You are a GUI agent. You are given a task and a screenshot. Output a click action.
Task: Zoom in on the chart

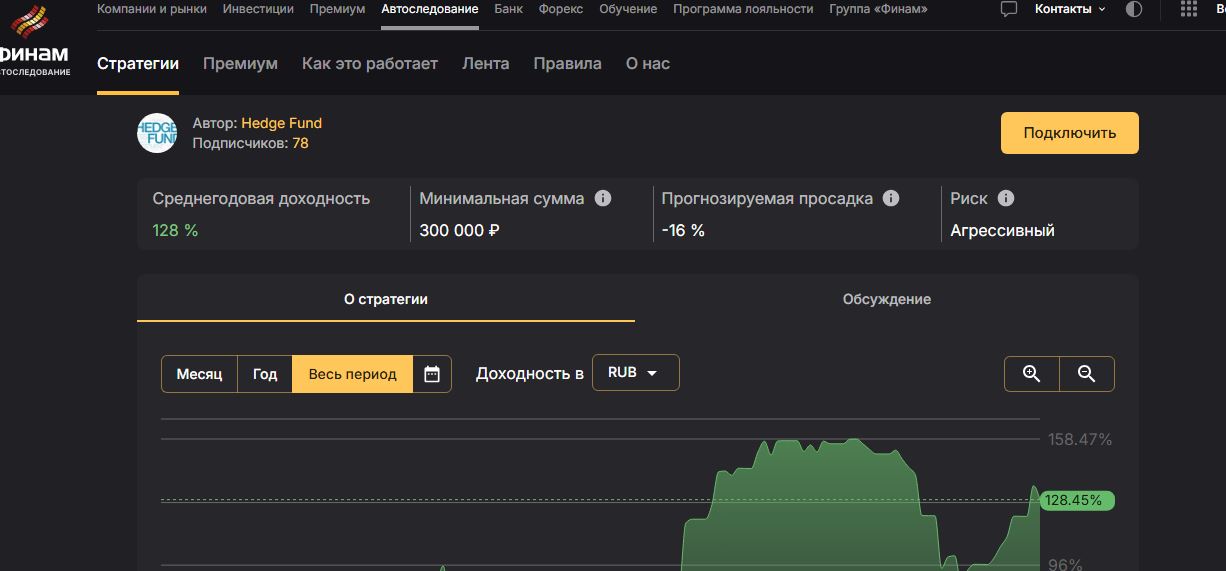click(1032, 374)
